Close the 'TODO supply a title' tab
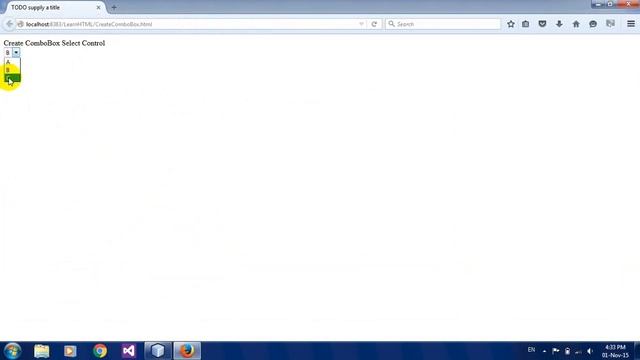Viewport: 640px width, 360px height. [x=98, y=7]
